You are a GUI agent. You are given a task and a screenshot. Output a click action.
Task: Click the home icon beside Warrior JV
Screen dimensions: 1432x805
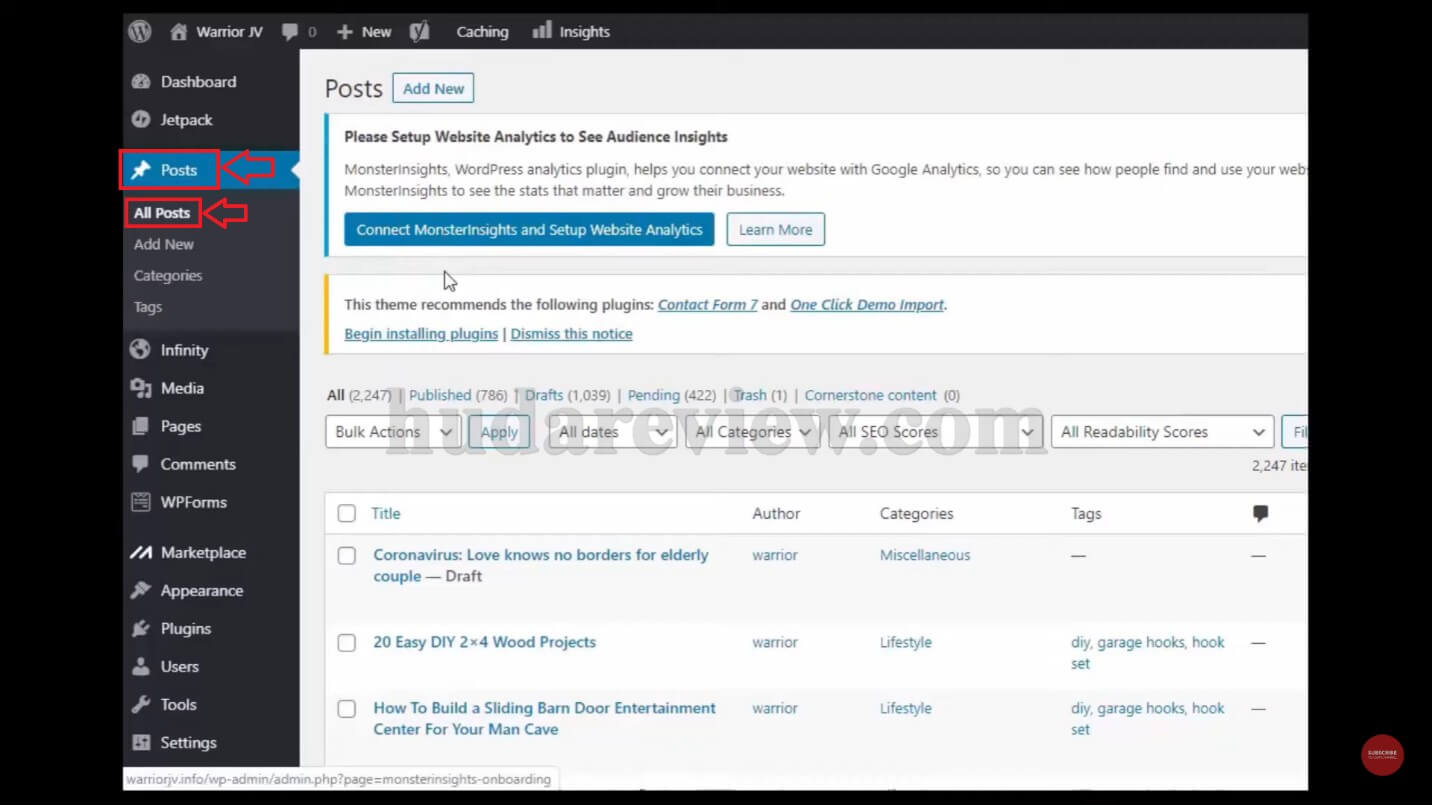click(179, 32)
